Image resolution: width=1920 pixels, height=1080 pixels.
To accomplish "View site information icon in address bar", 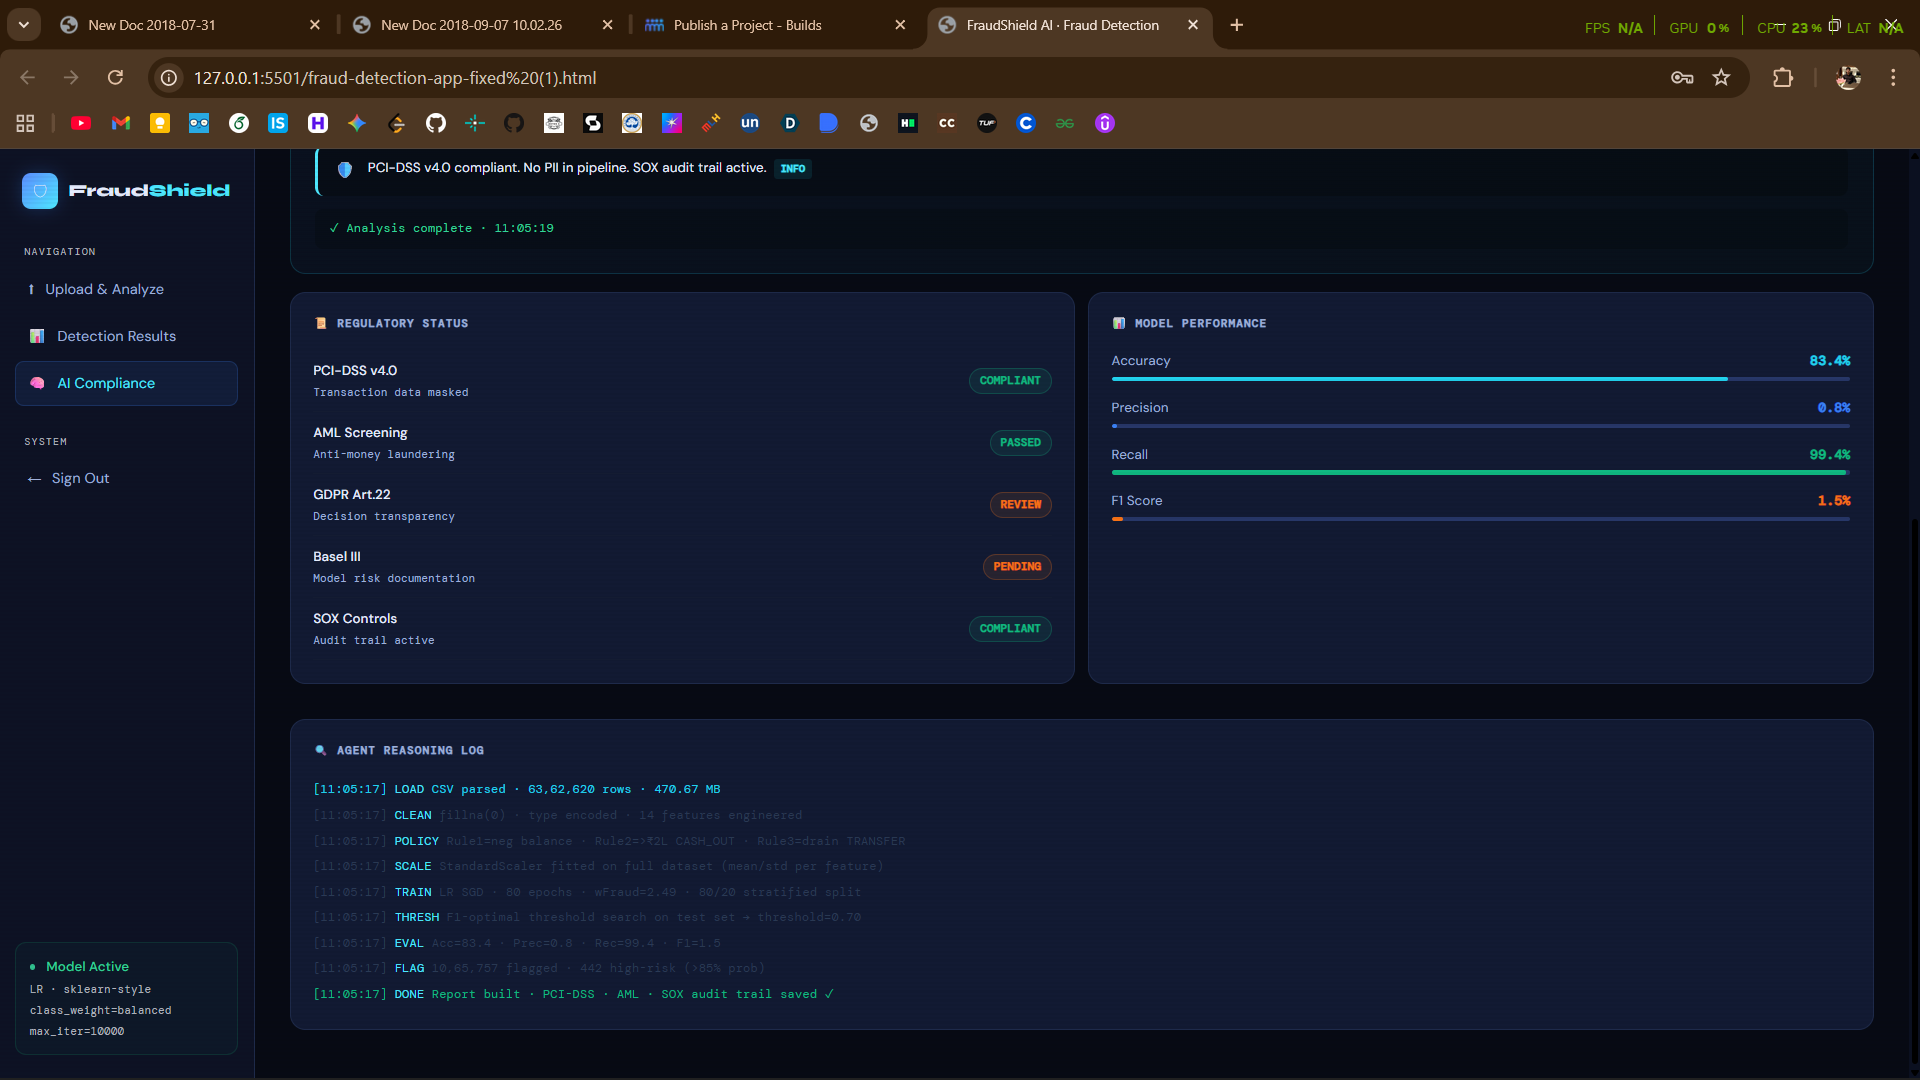I will (x=170, y=77).
